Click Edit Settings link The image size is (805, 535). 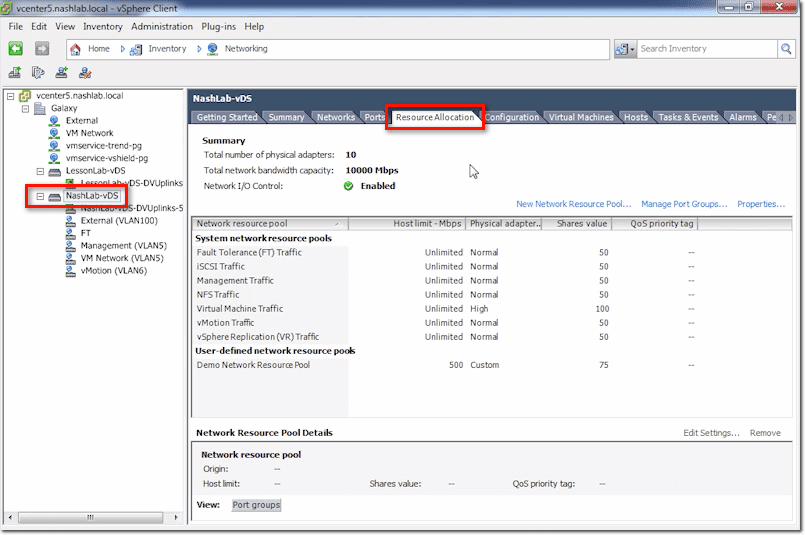point(711,433)
